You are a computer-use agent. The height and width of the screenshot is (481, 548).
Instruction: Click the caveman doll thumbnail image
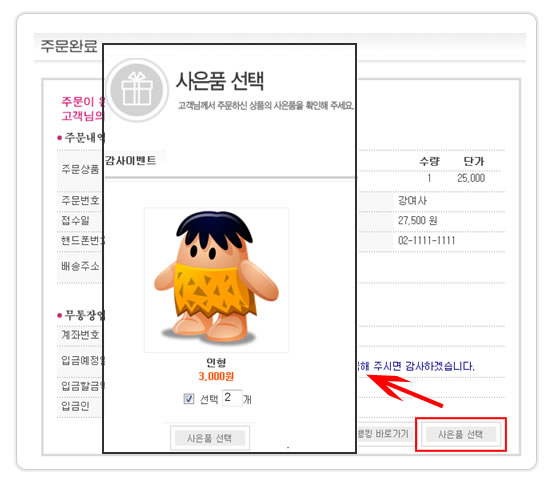click(216, 279)
